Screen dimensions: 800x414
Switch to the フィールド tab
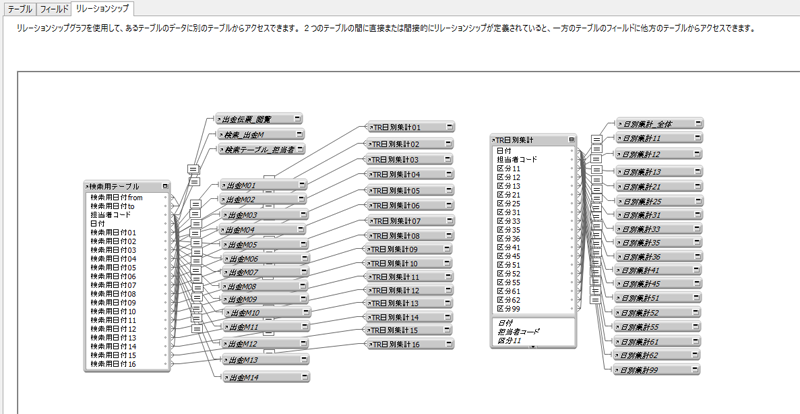(x=54, y=9)
